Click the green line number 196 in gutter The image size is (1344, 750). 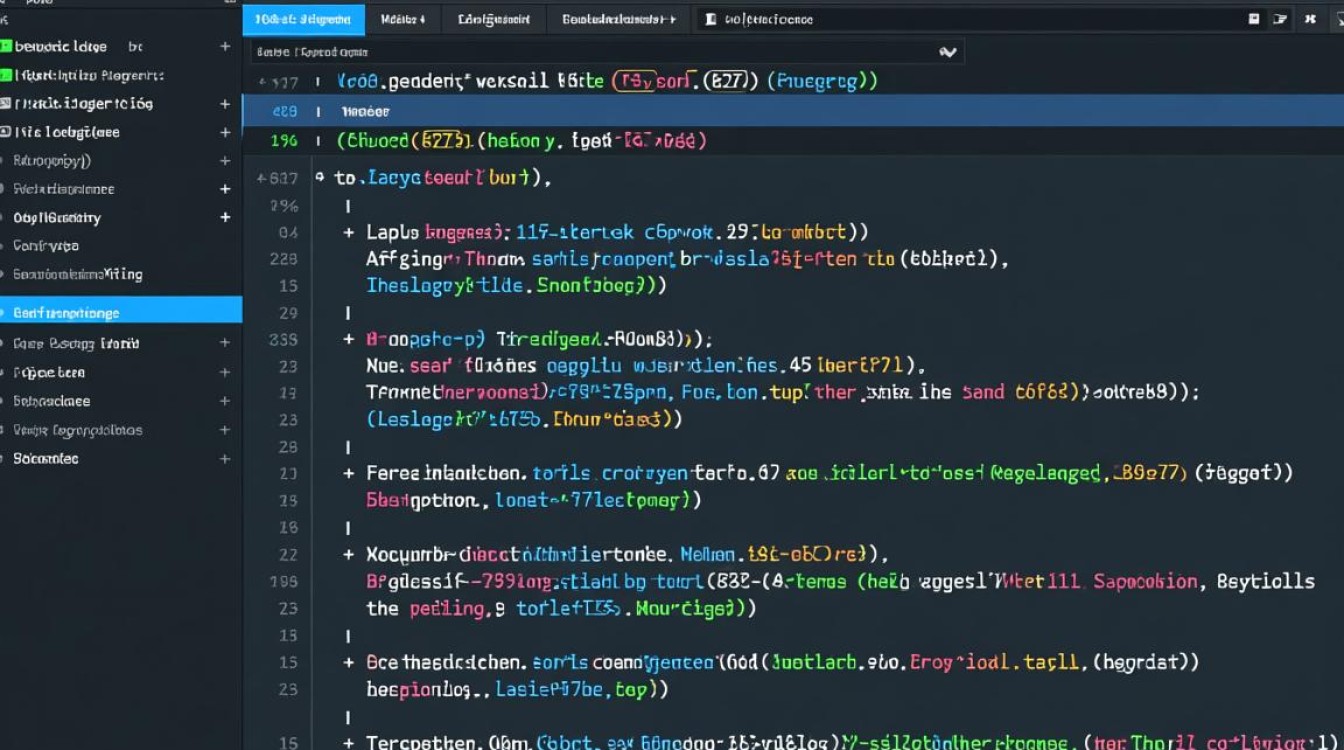[284, 141]
